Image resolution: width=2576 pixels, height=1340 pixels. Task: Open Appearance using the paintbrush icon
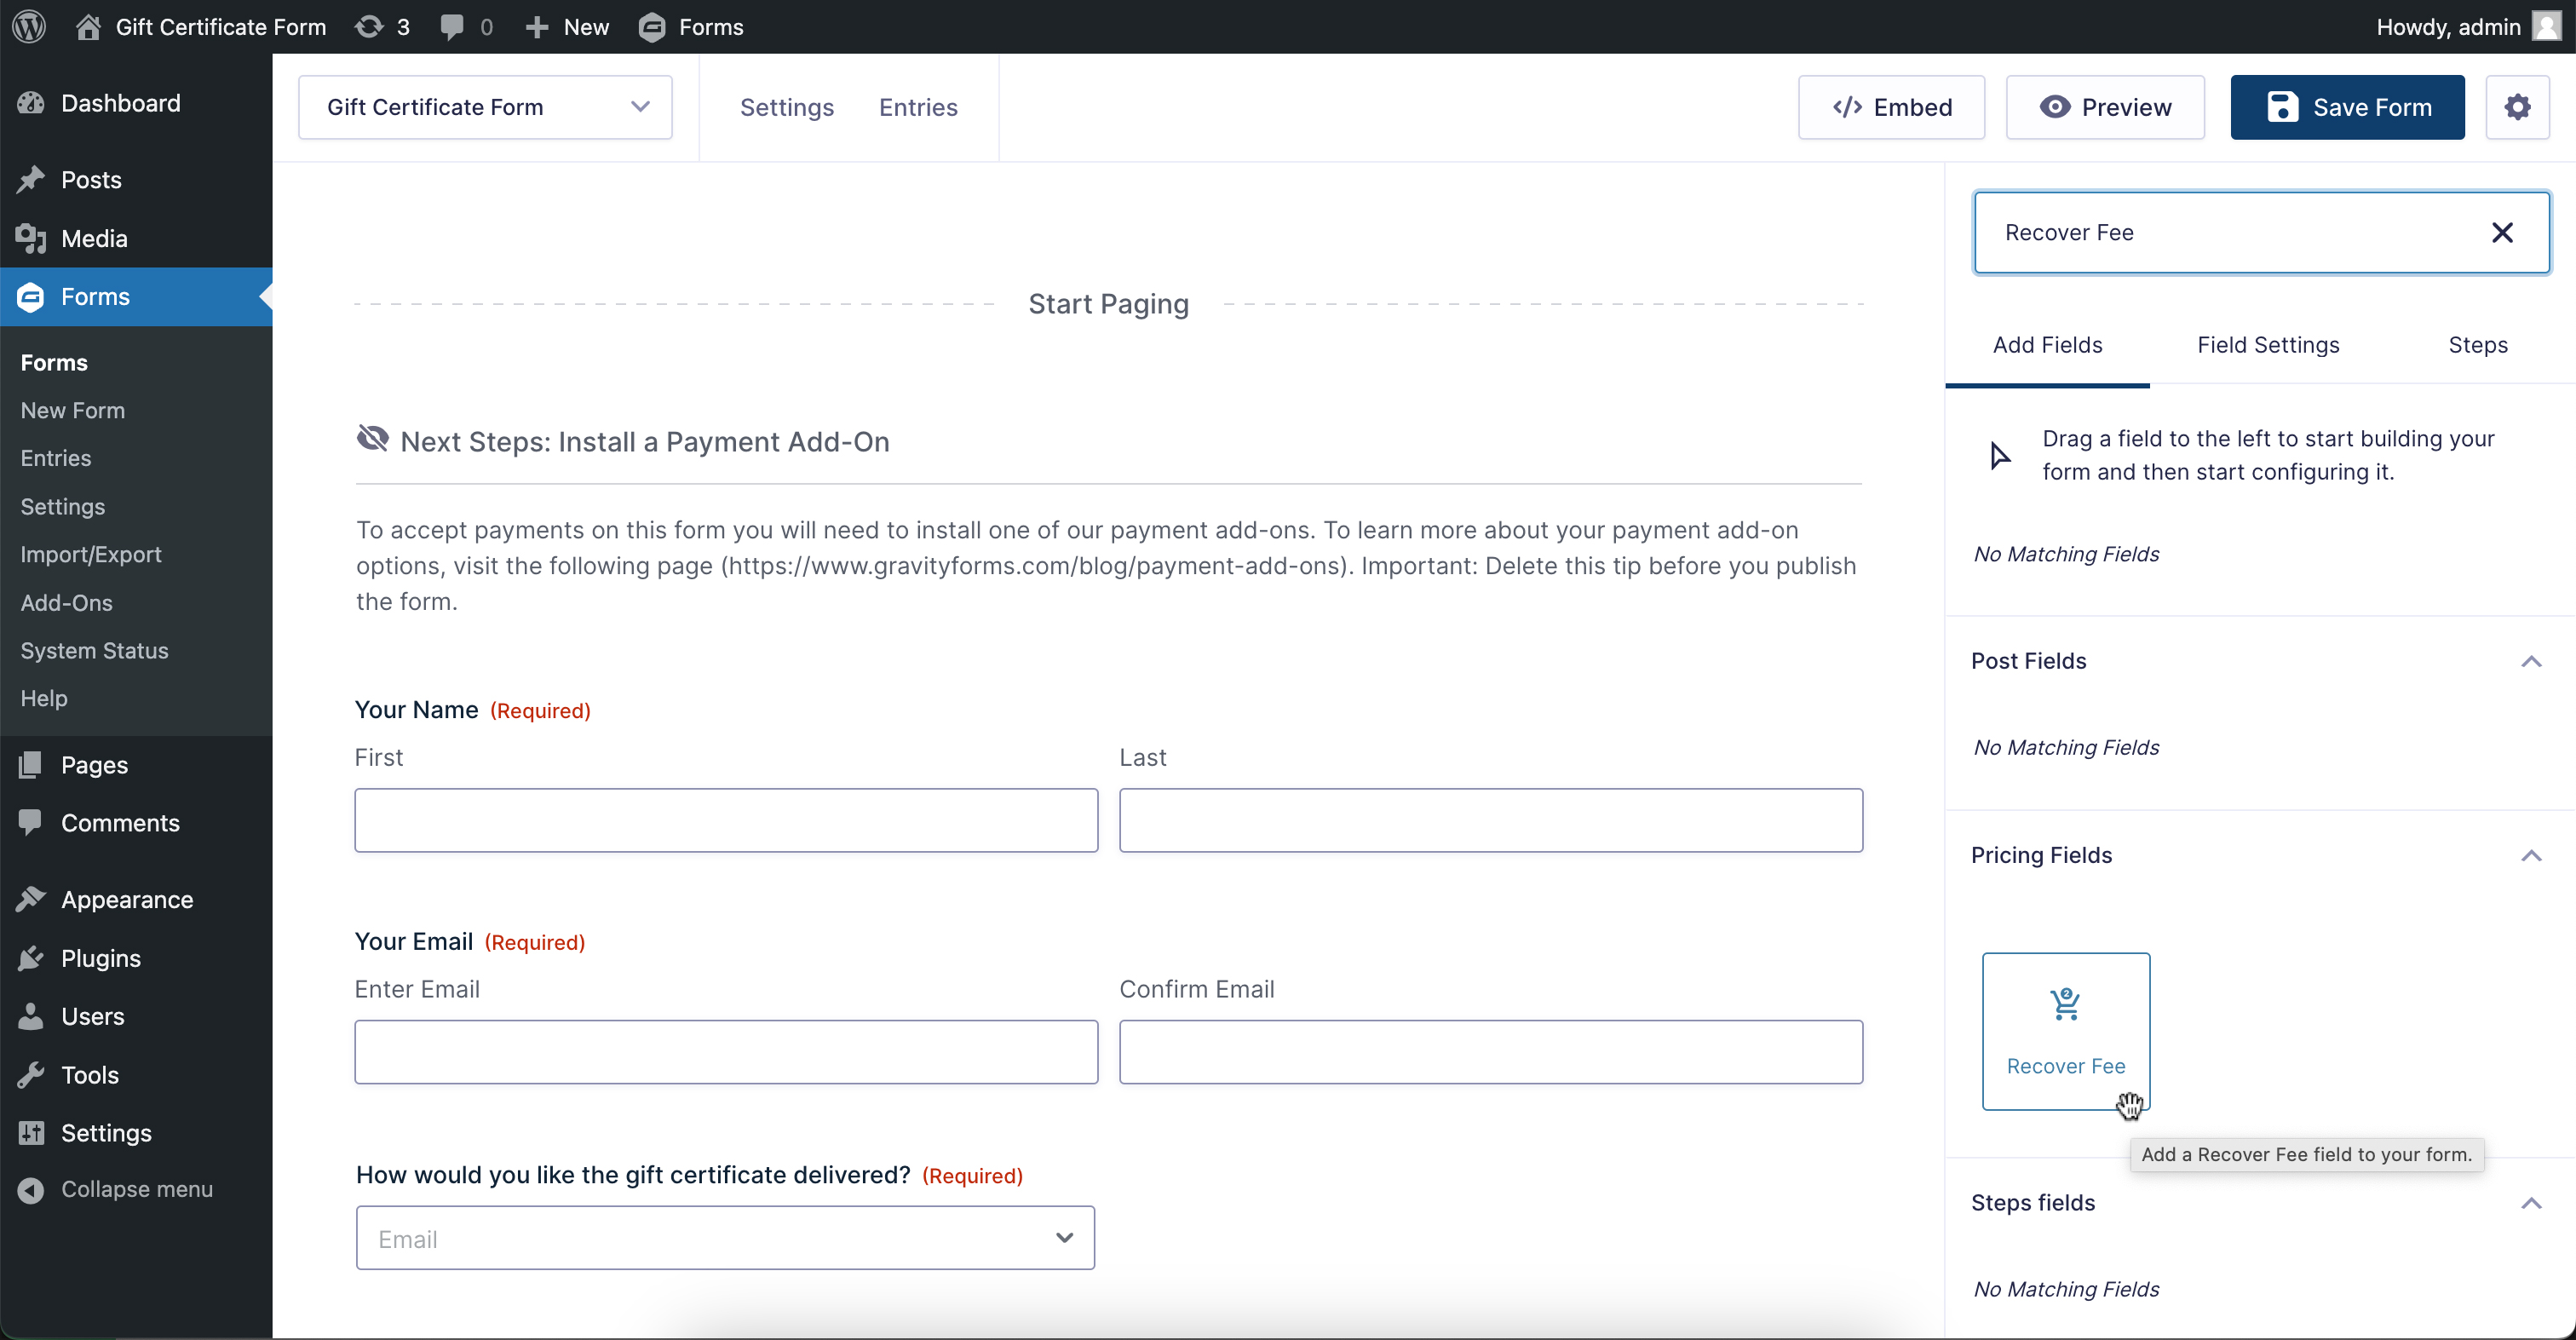[x=31, y=899]
